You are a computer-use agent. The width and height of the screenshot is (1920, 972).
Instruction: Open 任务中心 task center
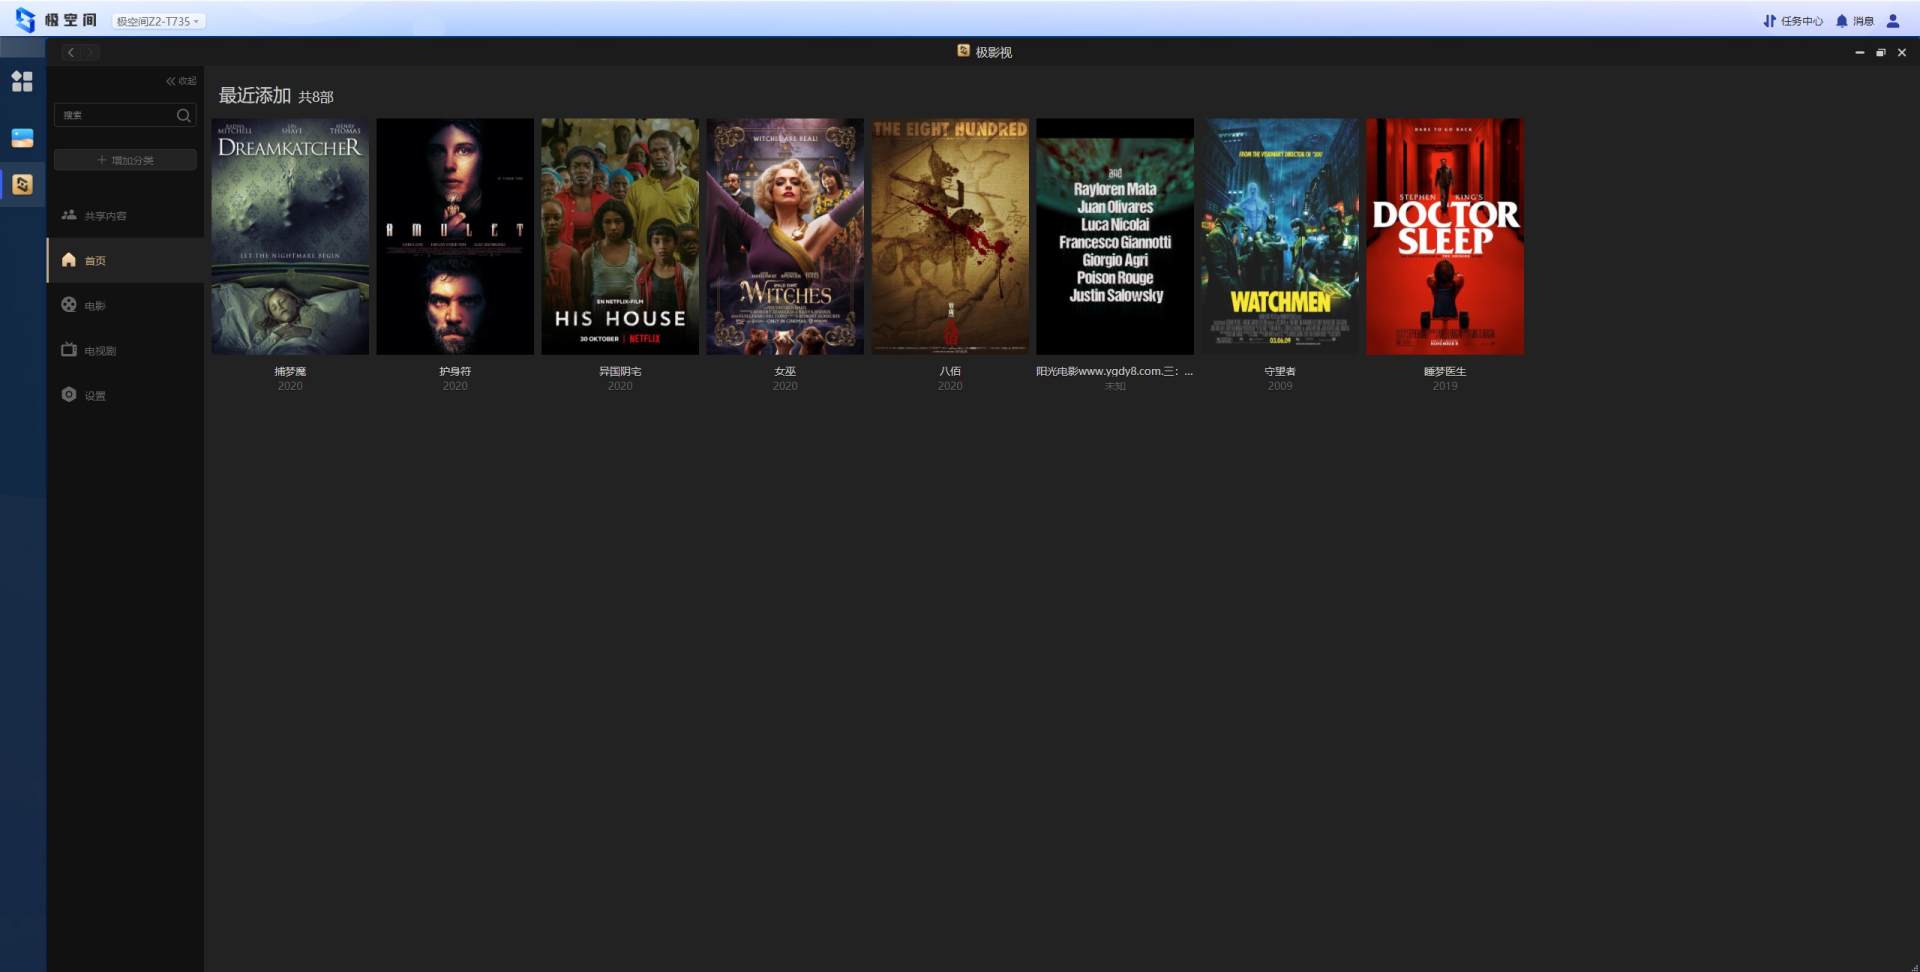click(1793, 21)
